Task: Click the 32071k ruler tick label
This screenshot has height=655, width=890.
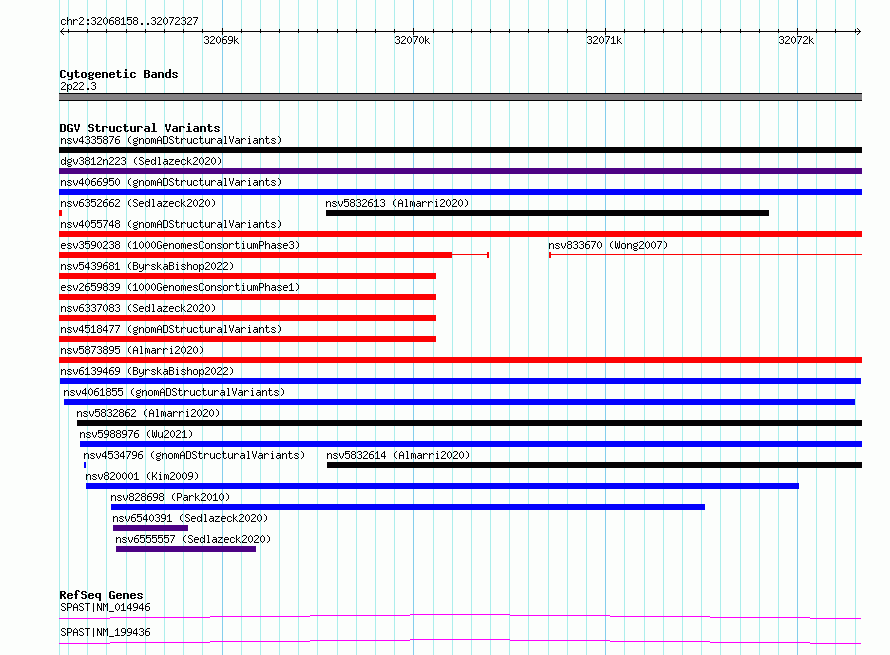Action: click(x=604, y=40)
